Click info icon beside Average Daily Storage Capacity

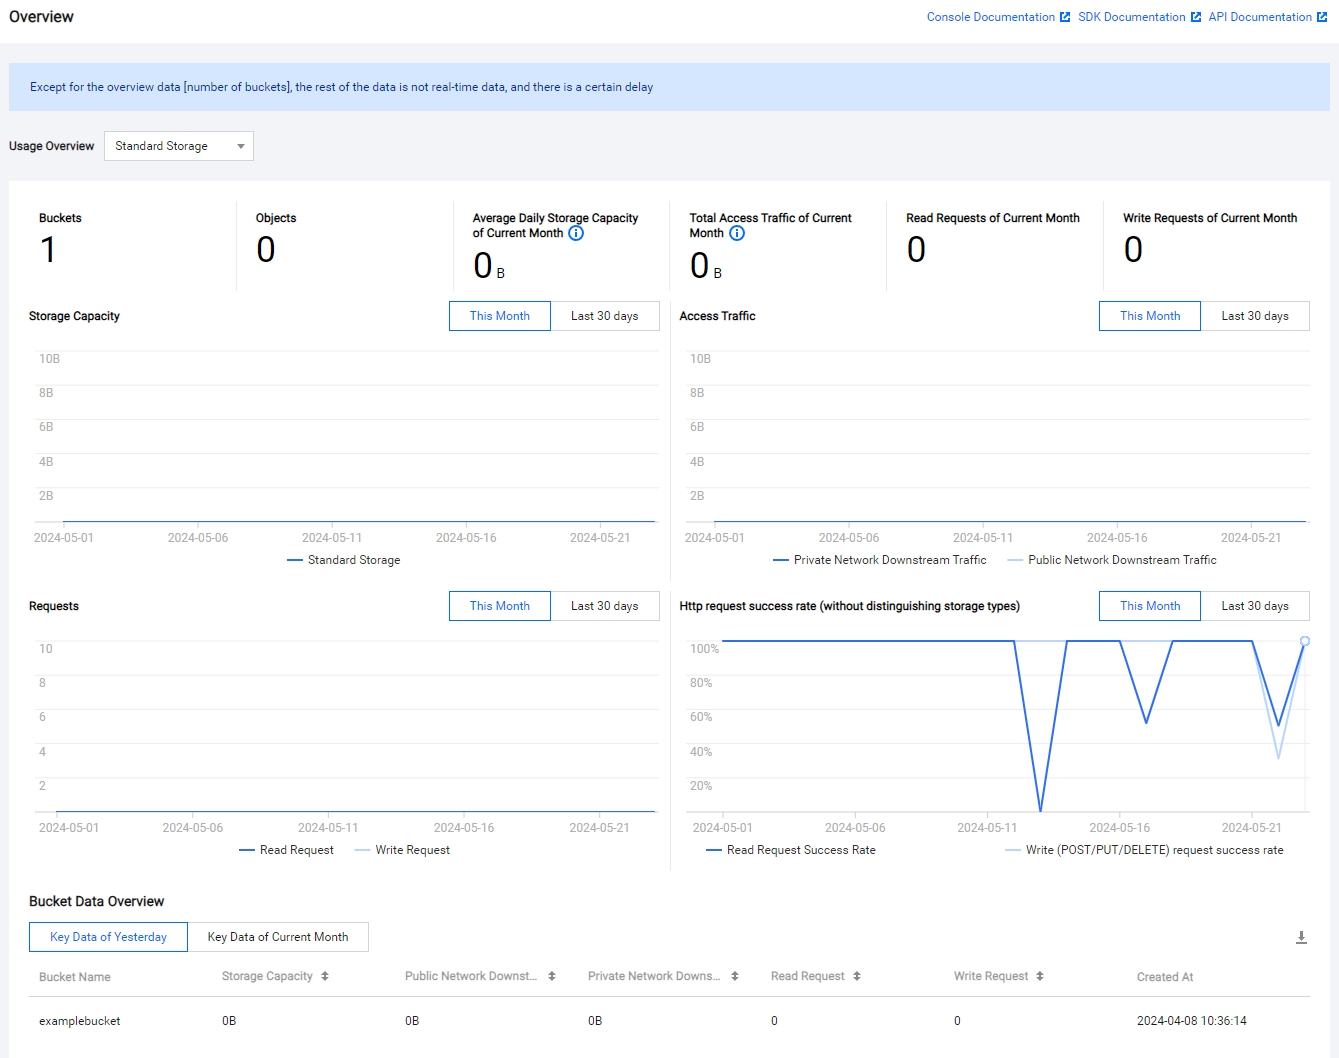(x=576, y=233)
